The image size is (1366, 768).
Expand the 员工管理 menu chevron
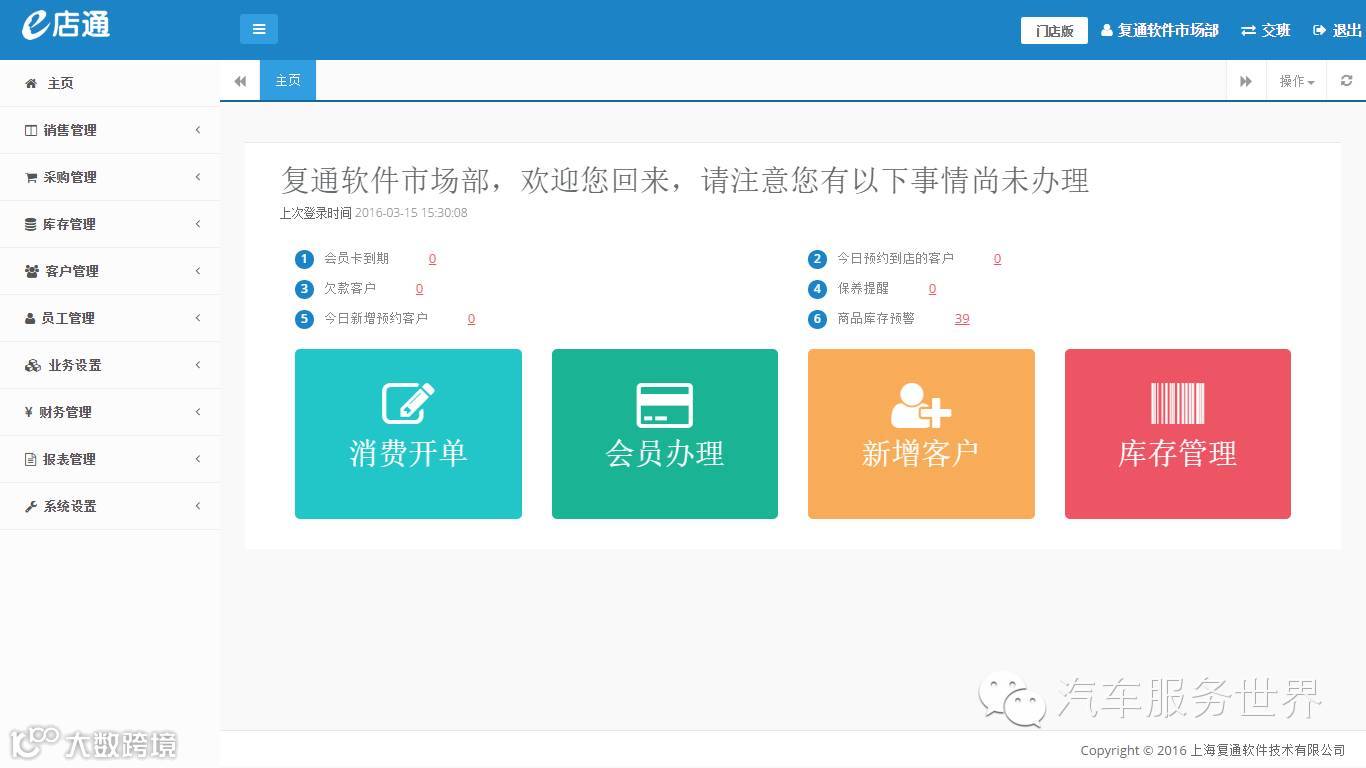coord(198,318)
